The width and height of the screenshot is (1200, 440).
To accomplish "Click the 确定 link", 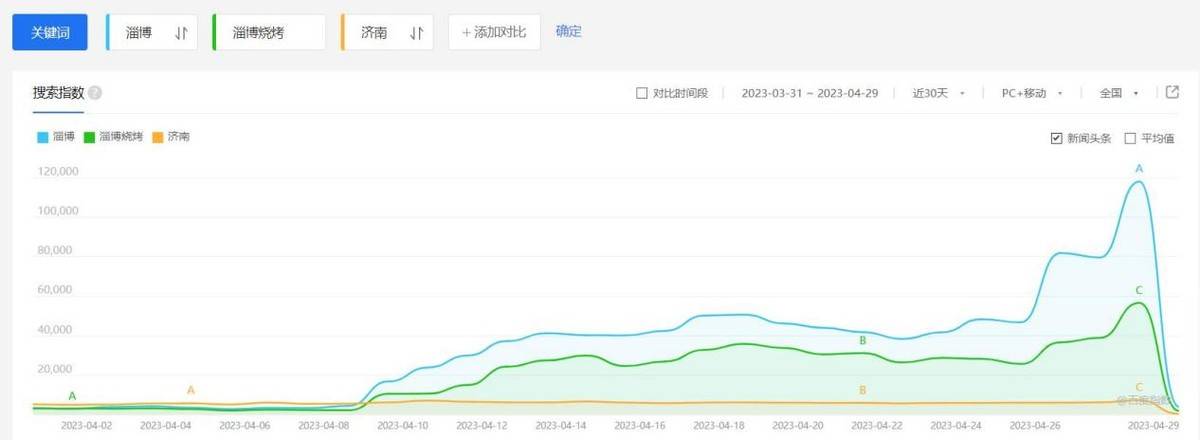I will [x=569, y=31].
